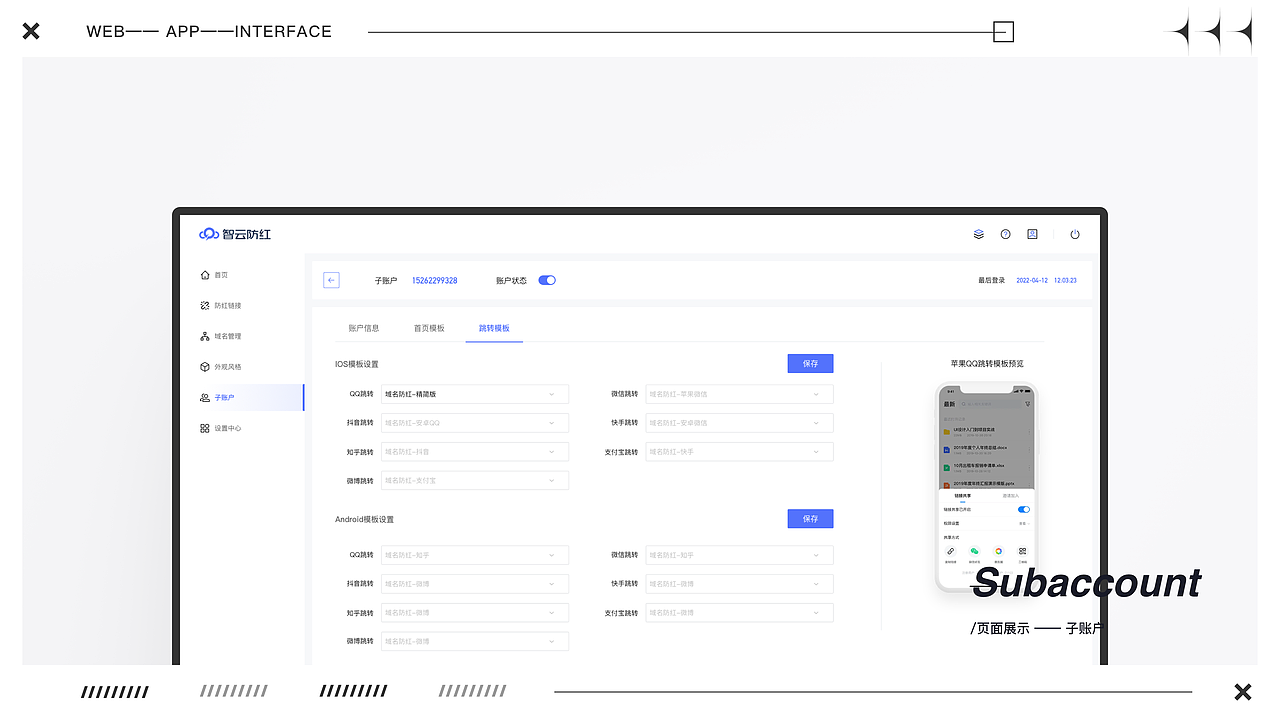Go back with the left arrow button
Image resolution: width=1280 pixels, height=720 pixels.
[x=331, y=280]
